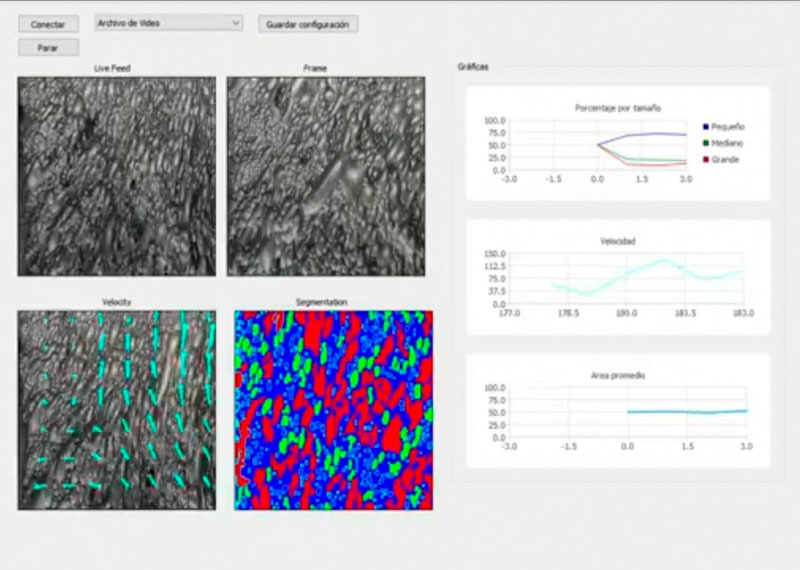
Task: Click Guardar configuración button
Action: coord(308,24)
